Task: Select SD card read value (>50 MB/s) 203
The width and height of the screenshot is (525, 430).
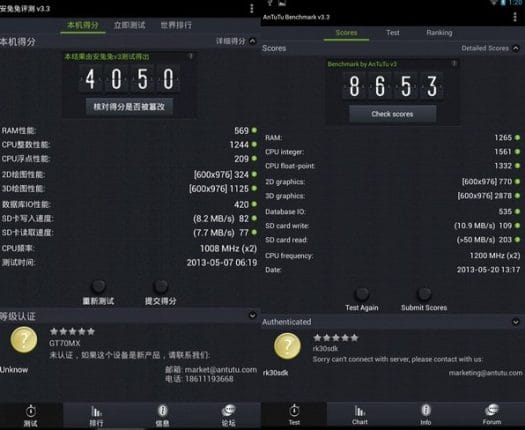Action: 484,240
